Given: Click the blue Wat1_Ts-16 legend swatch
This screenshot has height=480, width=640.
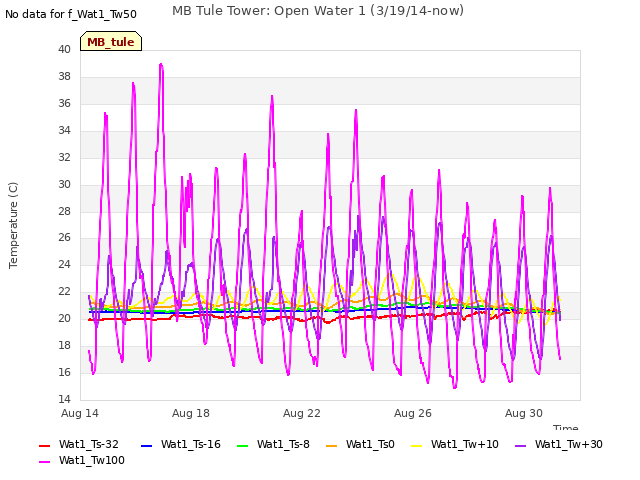Looking at the screenshot, I should pyautogui.click(x=146, y=446).
